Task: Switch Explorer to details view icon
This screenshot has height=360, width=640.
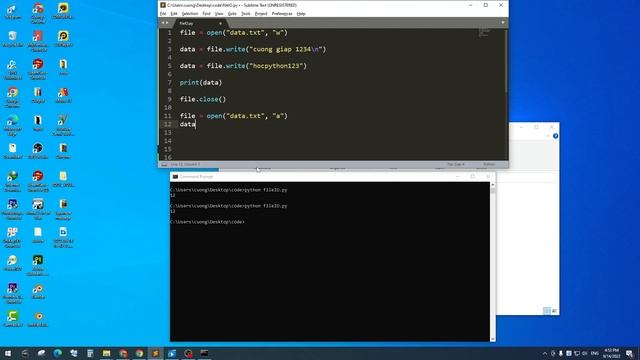Action: coord(547,311)
